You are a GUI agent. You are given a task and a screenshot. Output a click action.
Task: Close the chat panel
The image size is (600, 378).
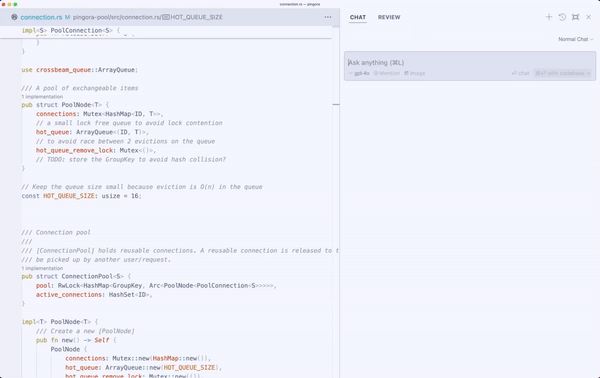pyautogui.click(x=589, y=17)
